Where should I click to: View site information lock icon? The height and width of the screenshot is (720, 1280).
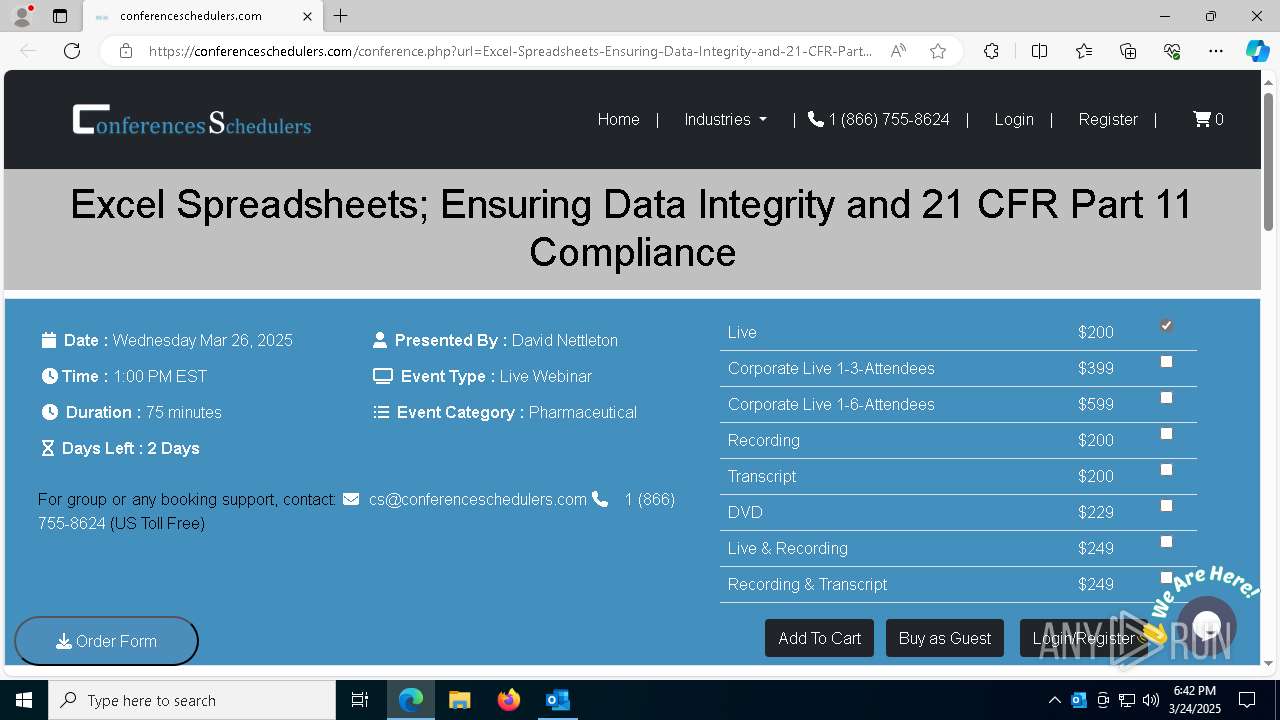pos(126,51)
